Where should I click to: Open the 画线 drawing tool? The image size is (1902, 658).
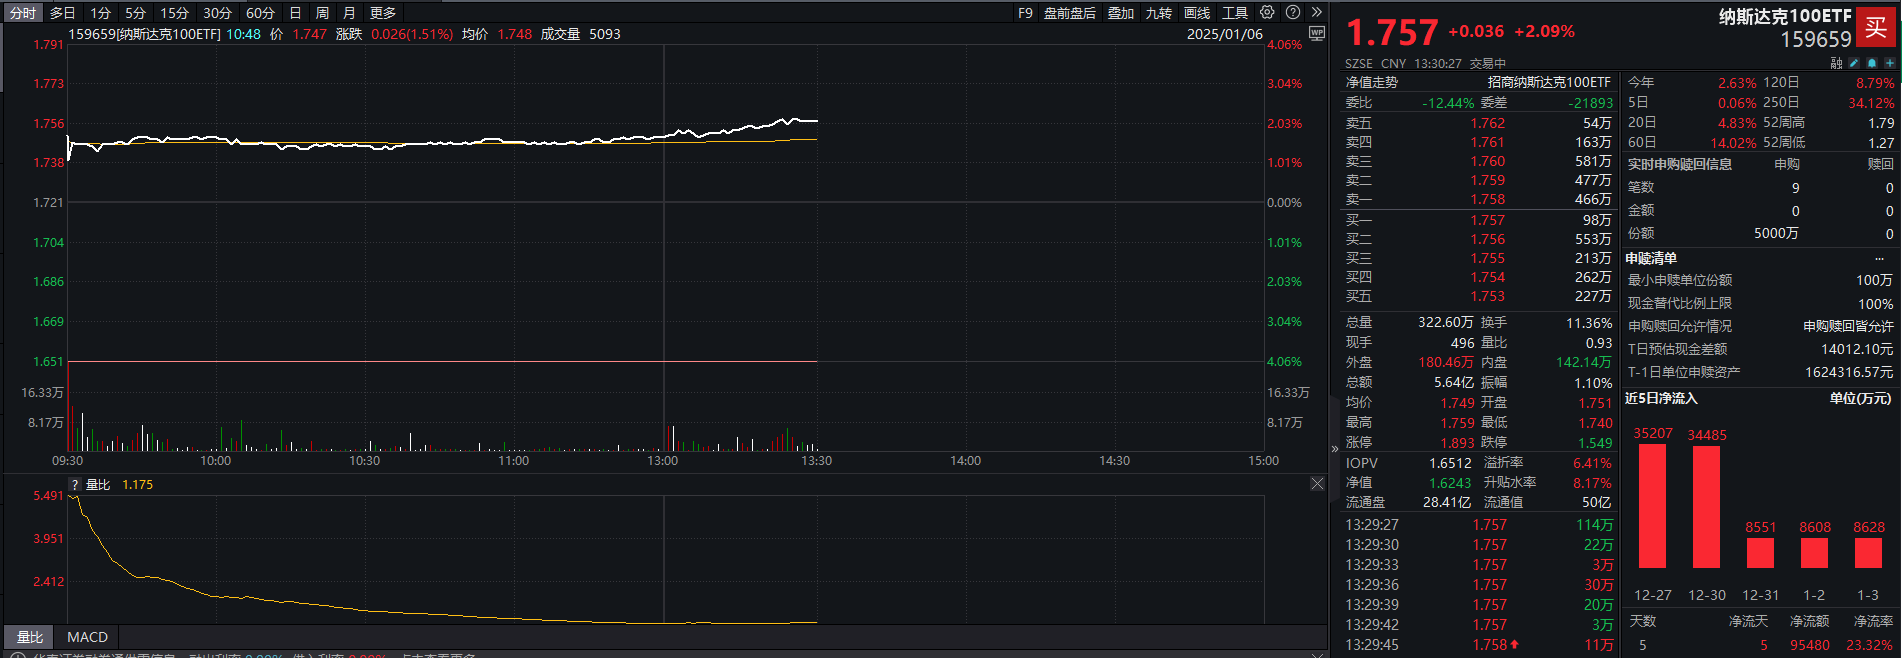pyautogui.click(x=1197, y=13)
